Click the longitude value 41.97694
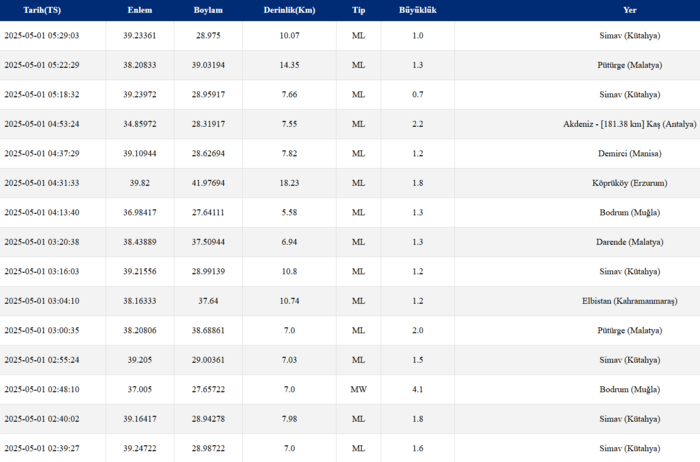700x462 pixels. click(208, 183)
